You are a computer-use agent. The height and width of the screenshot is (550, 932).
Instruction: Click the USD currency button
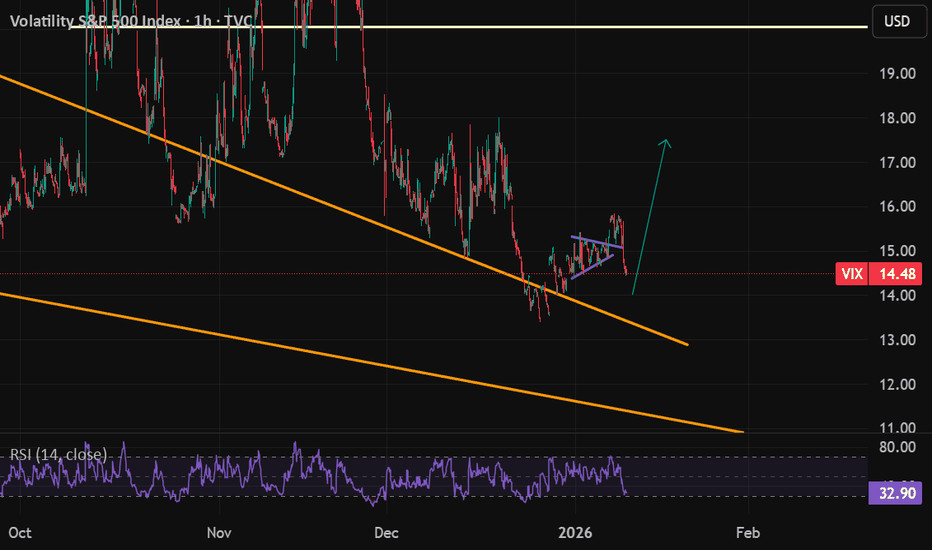(x=899, y=19)
